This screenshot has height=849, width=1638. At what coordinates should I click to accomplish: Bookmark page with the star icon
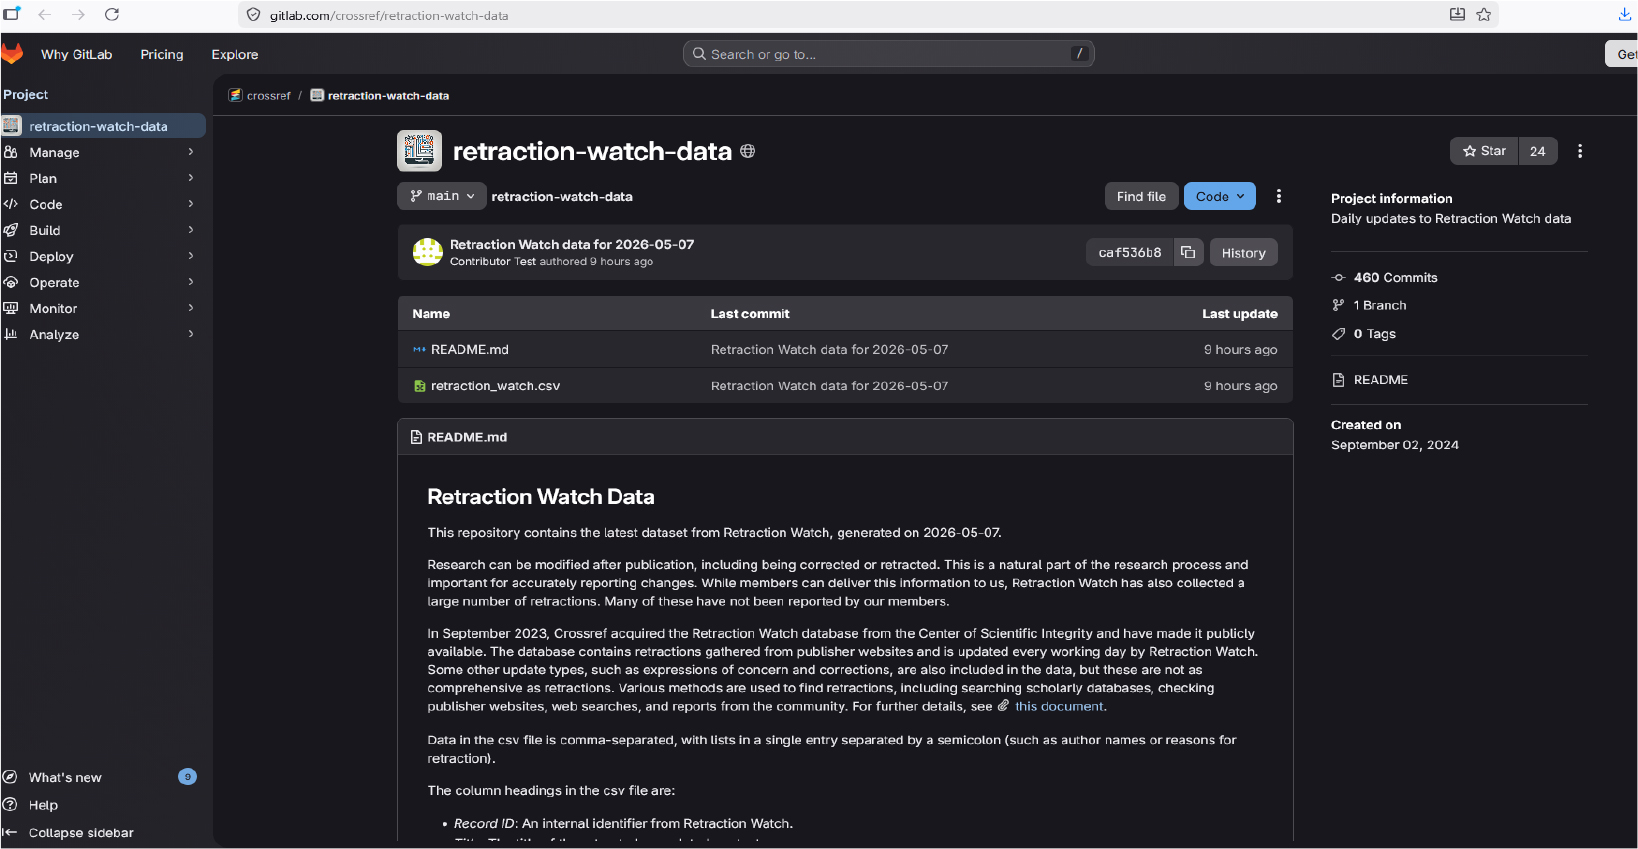click(x=1484, y=14)
